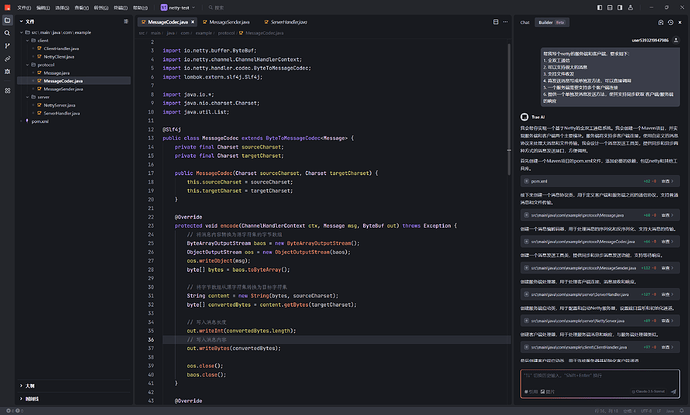Close the MessageCodec.java tab
This screenshot has width=690, height=415.
pos(193,22)
